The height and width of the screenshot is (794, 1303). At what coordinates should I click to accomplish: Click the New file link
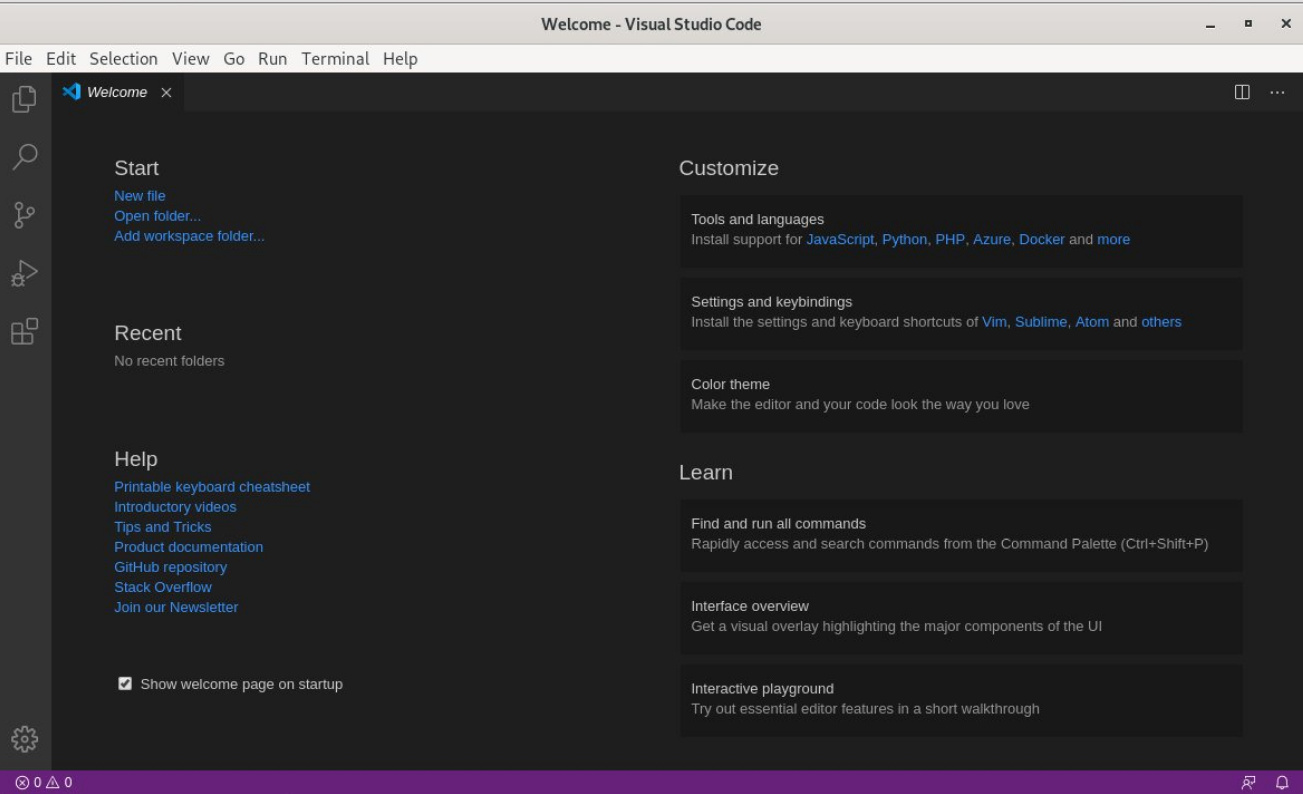point(140,196)
